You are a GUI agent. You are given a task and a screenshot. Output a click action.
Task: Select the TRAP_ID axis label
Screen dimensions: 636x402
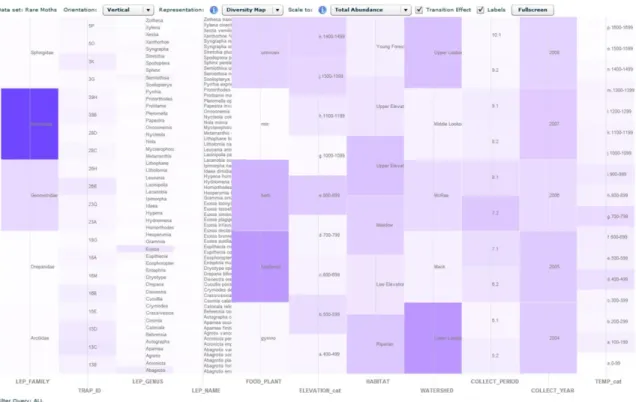point(89,390)
